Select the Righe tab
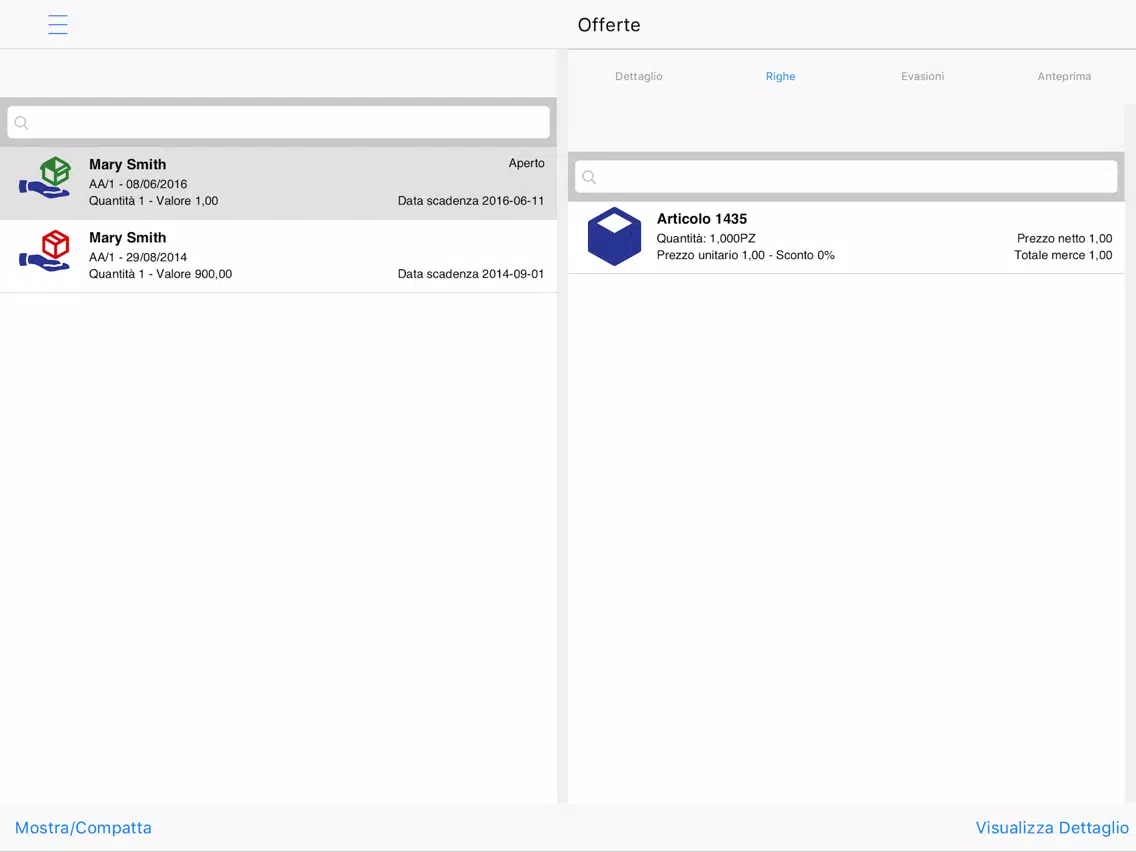The image size is (1136, 852). click(780, 76)
